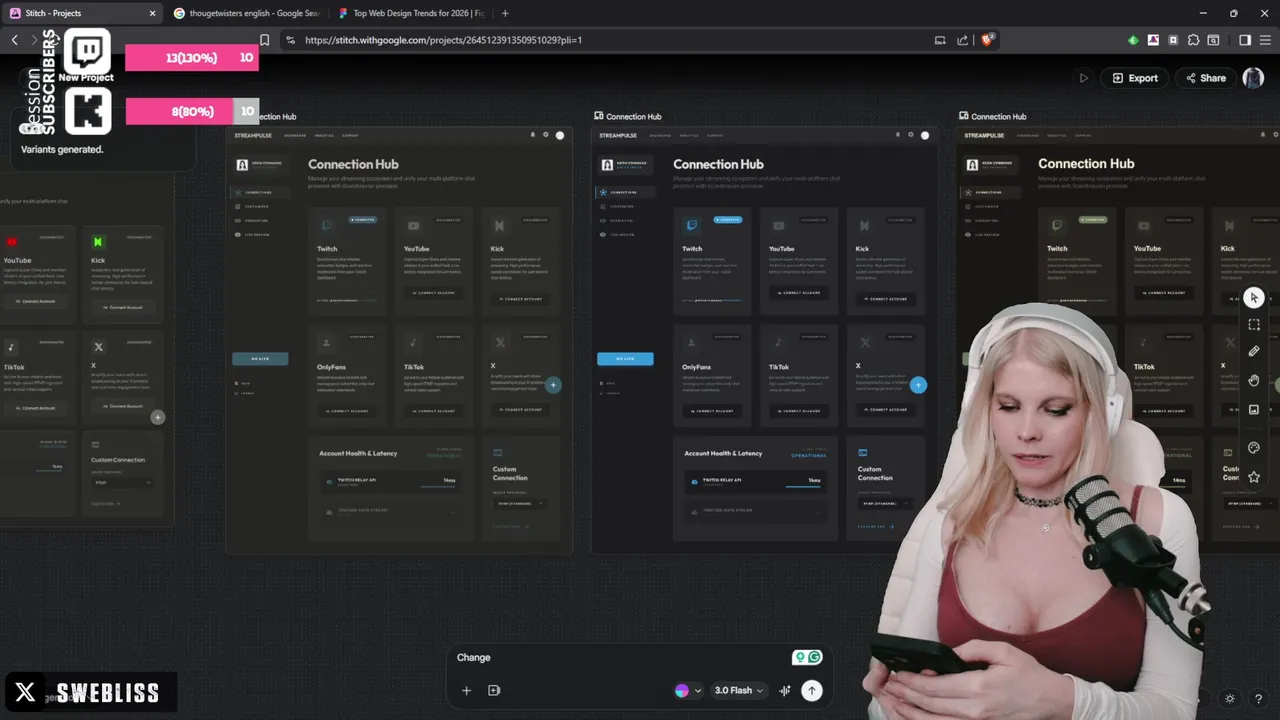Click the Brave Shields lion icon
The image size is (1280, 720).
click(988, 40)
